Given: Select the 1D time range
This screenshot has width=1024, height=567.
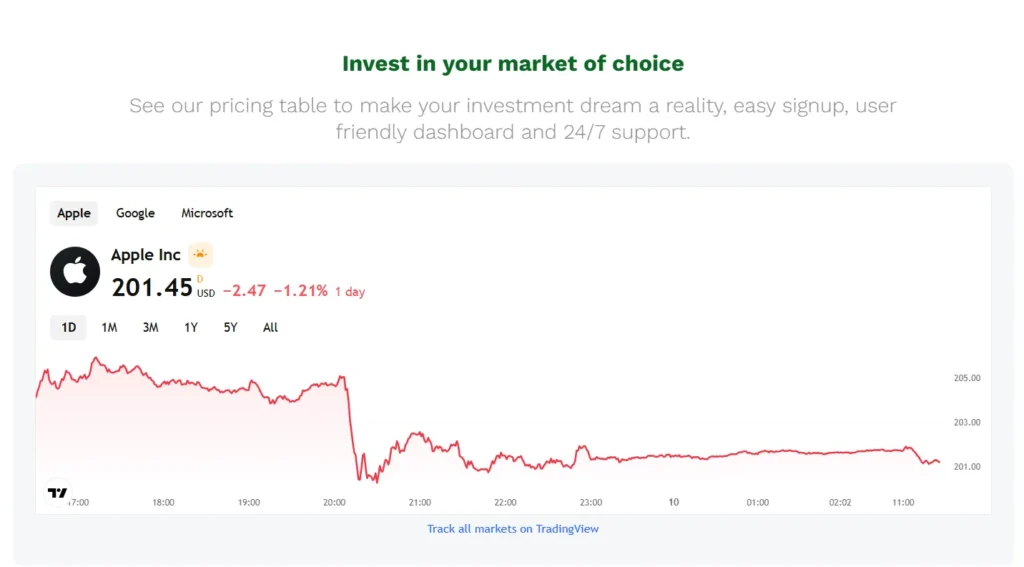Looking at the screenshot, I should pyautogui.click(x=68, y=327).
